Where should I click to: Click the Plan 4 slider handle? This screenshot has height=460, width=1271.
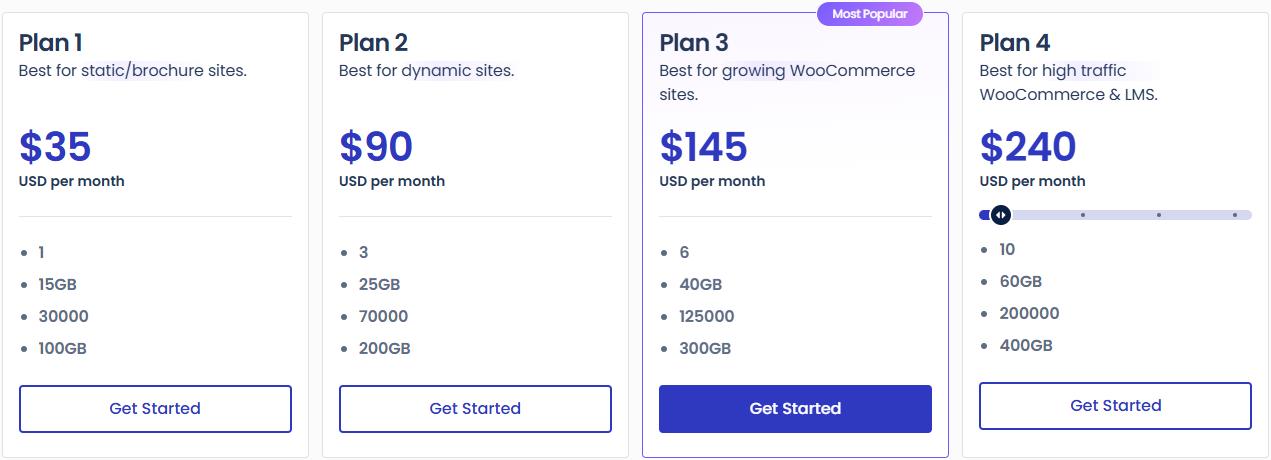coord(1000,215)
